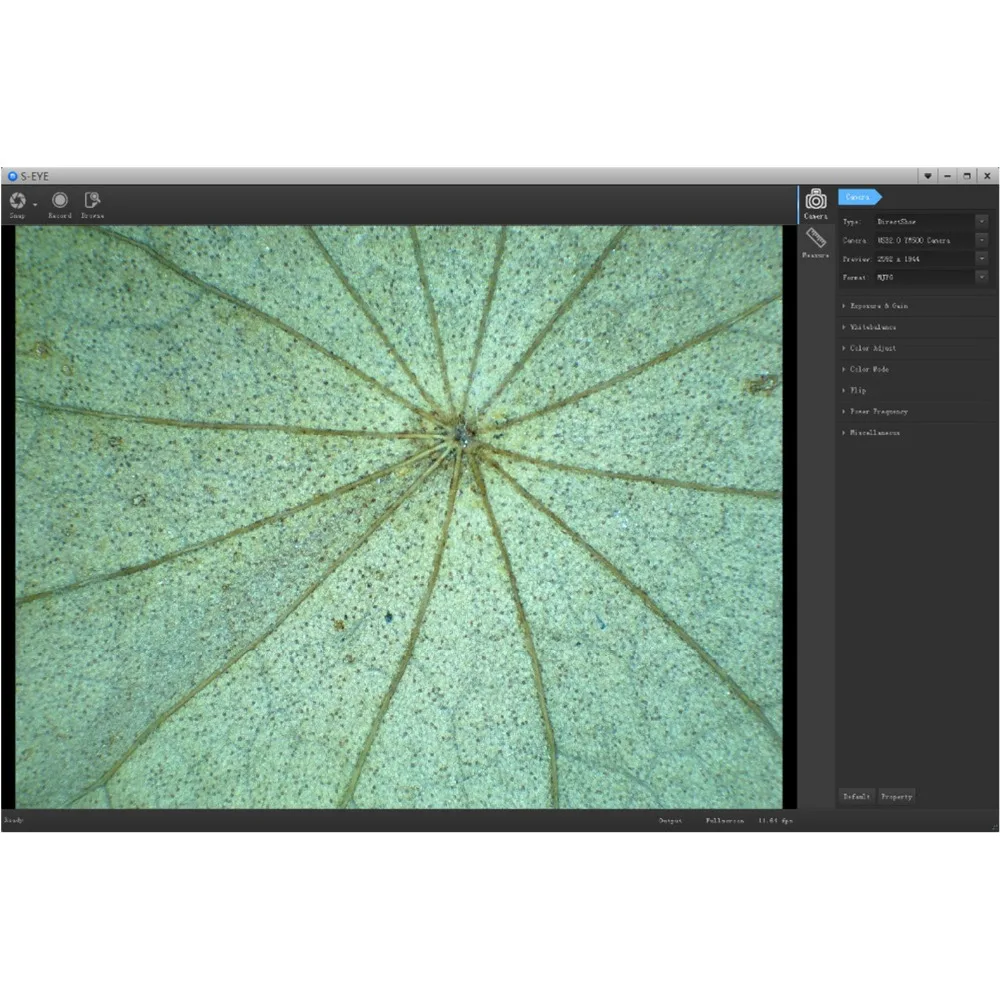Image resolution: width=1000 pixels, height=1000 pixels.
Task: Click the S-EYE application logo icon
Action: pos(12,176)
